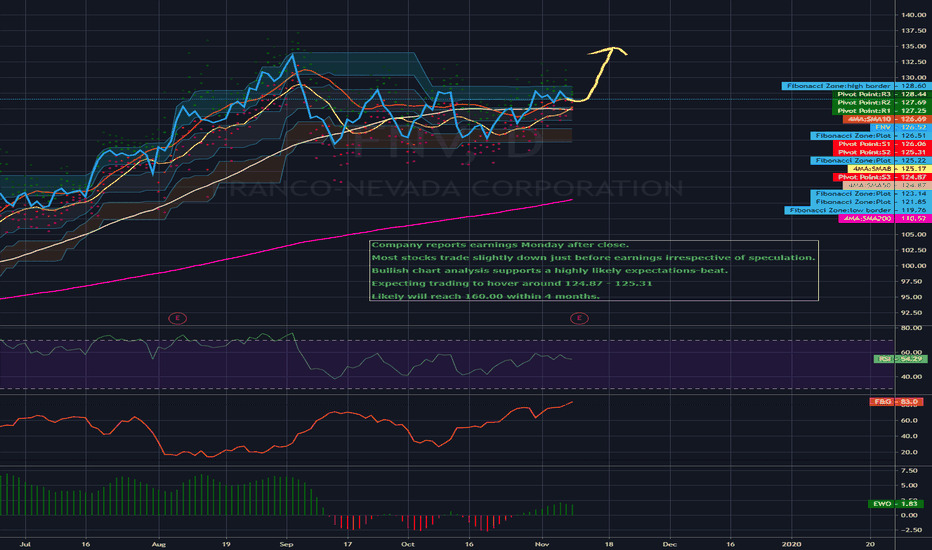Click the Sep date on time axis
Image resolution: width=932 pixels, height=550 pixels.
(286, 544)
